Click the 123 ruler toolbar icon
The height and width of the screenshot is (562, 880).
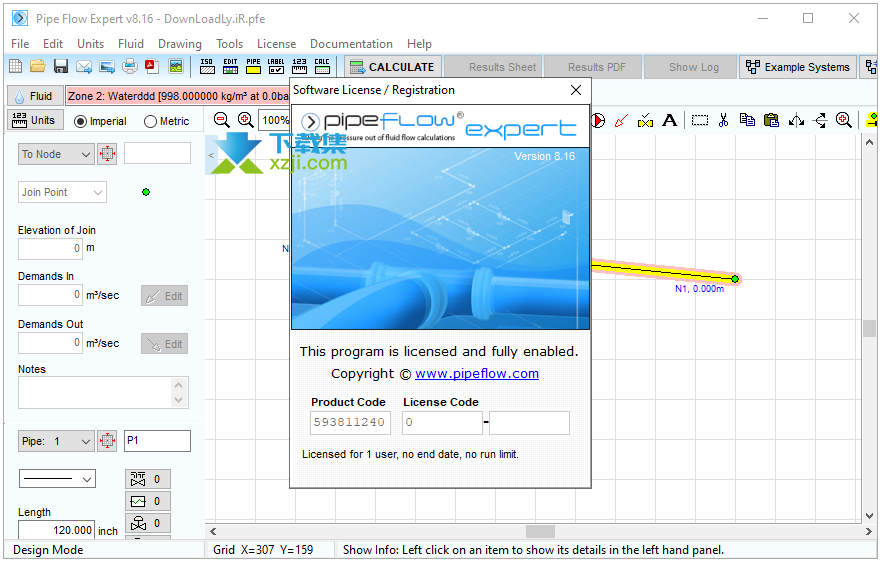point(299,66)
